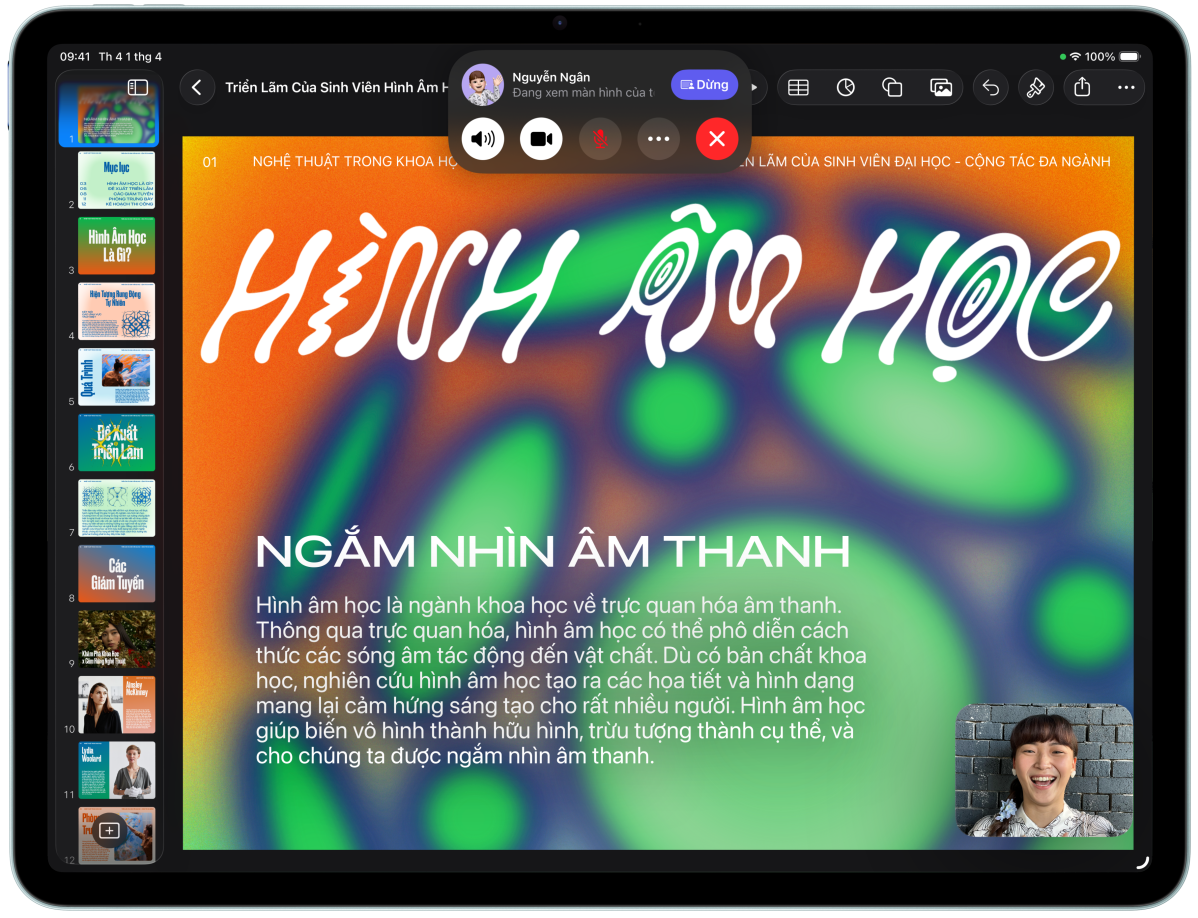Toggle the FaceTime camera on or off

(x=541, y=139)
